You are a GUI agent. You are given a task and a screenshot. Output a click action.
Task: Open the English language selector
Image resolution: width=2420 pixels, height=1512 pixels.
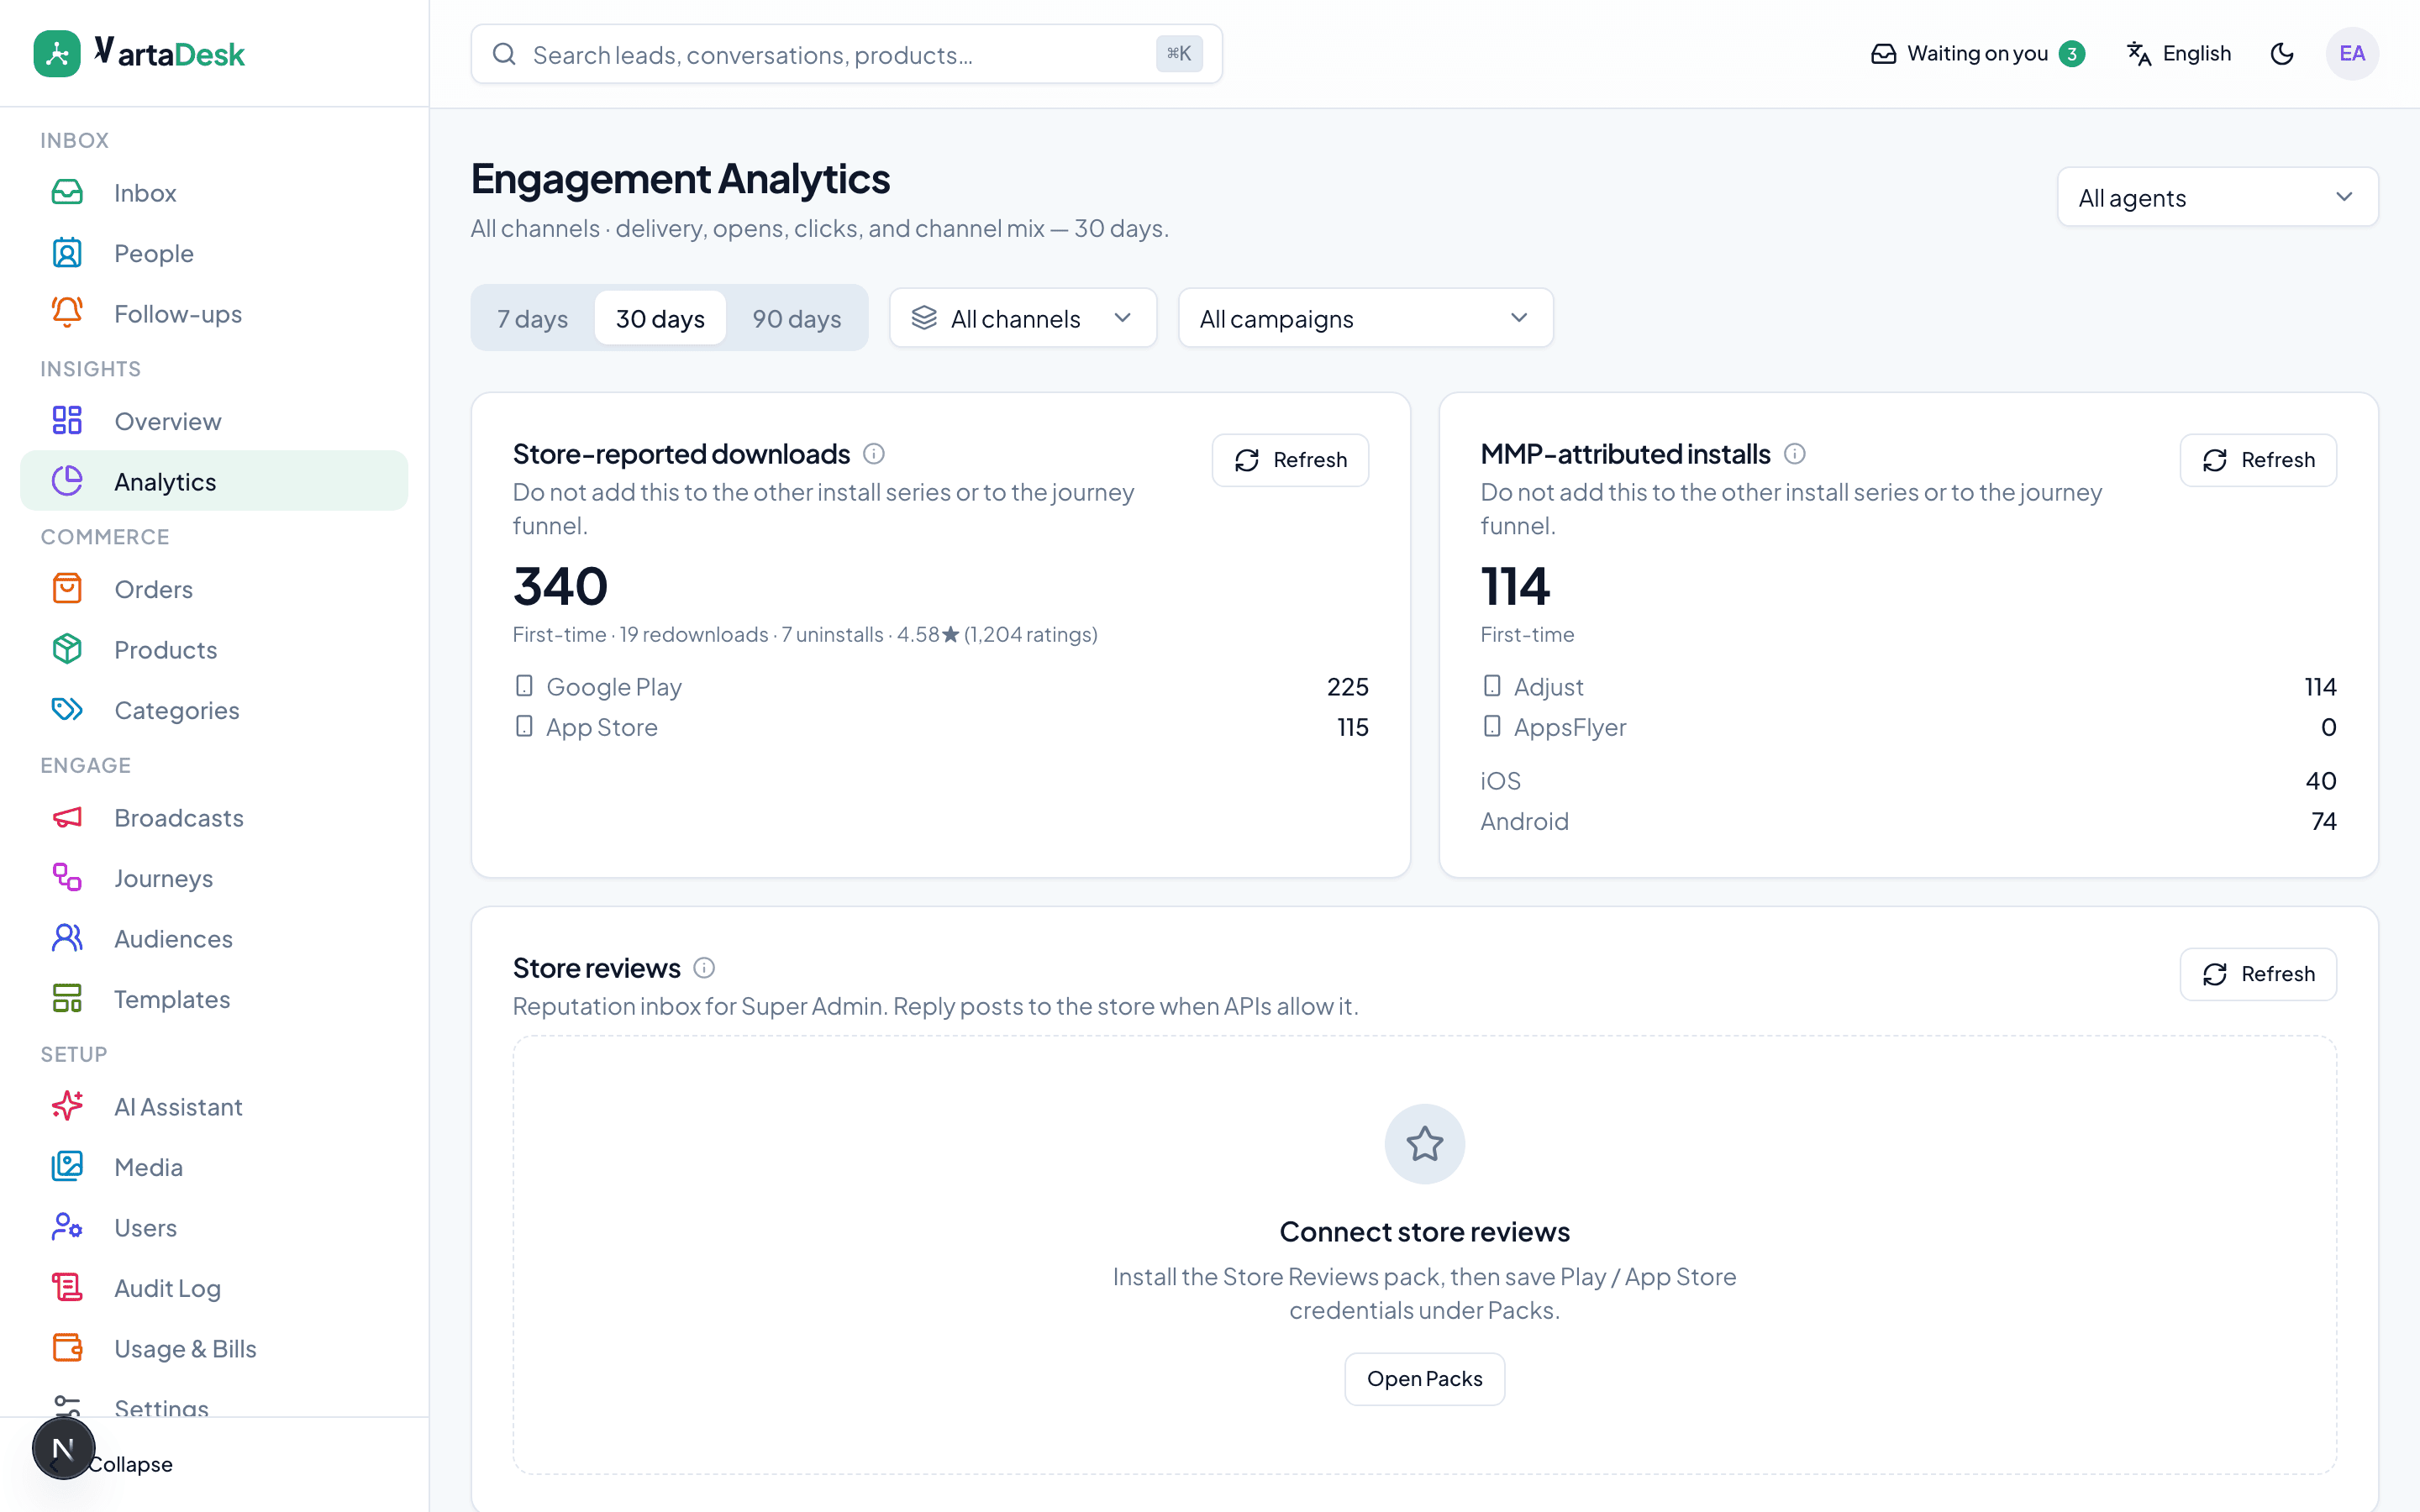pyautogui.click(x=2179, y=54)
